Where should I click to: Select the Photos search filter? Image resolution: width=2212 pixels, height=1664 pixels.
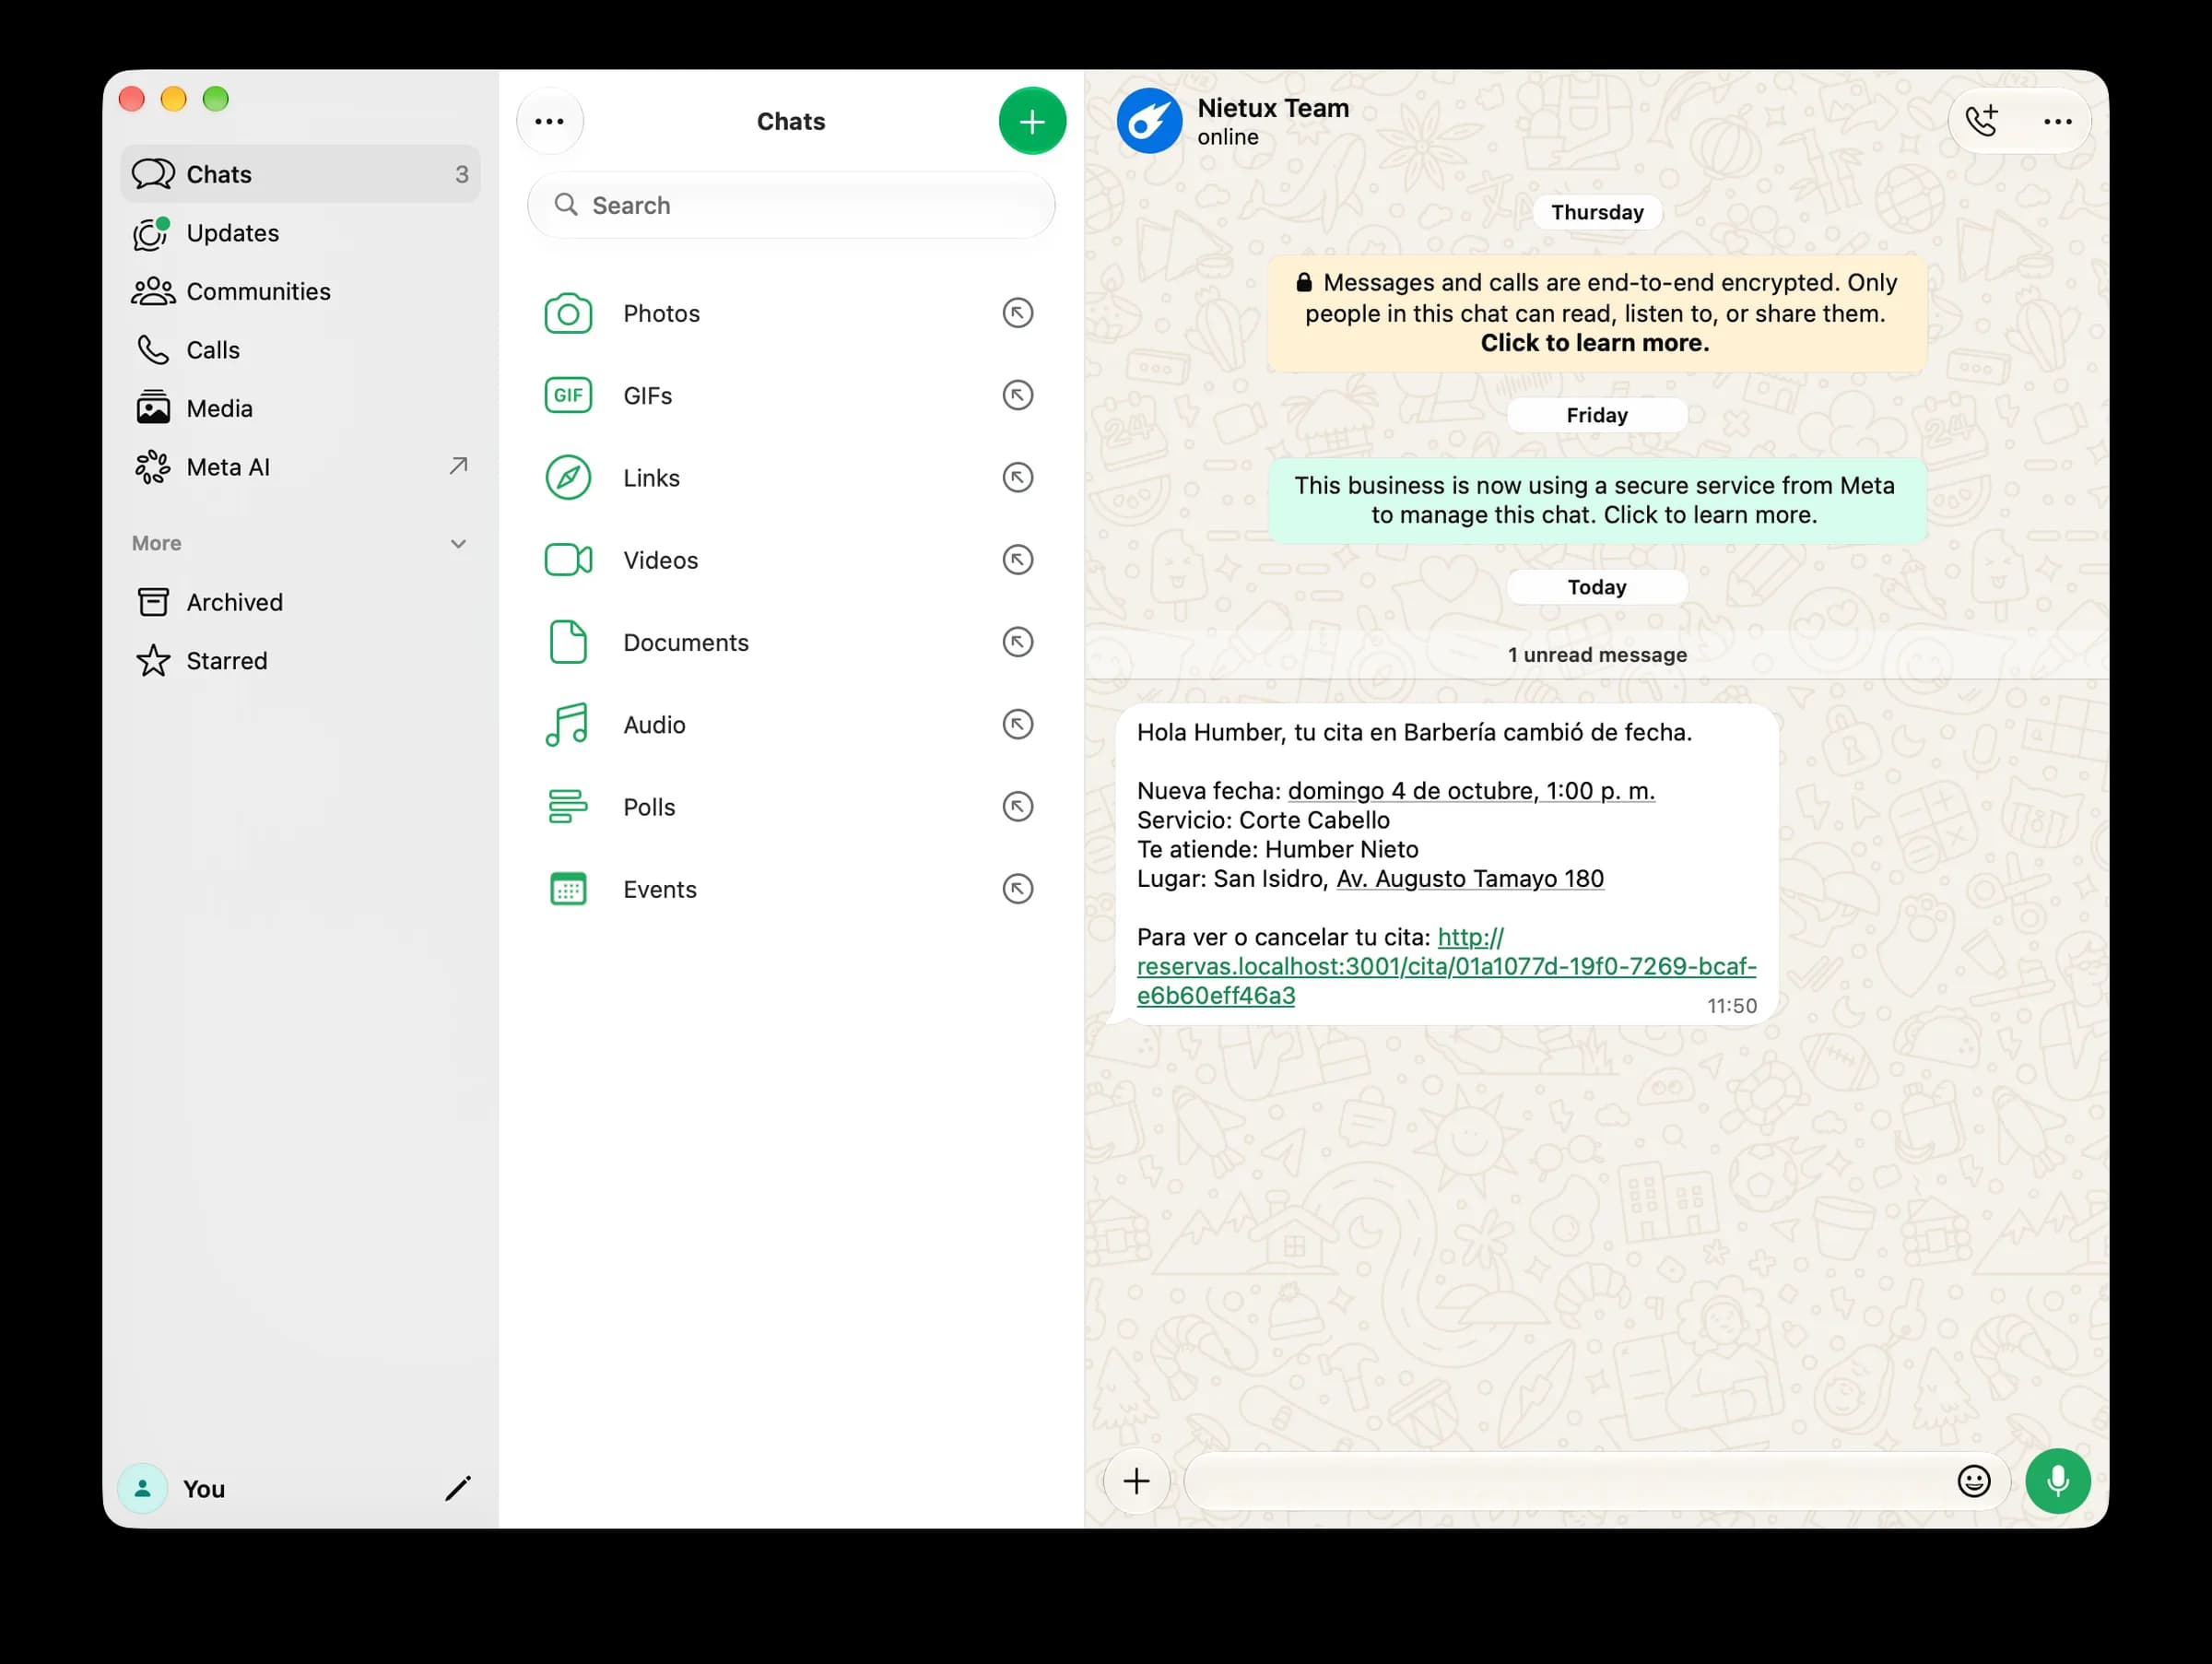[x=791, y=314]
